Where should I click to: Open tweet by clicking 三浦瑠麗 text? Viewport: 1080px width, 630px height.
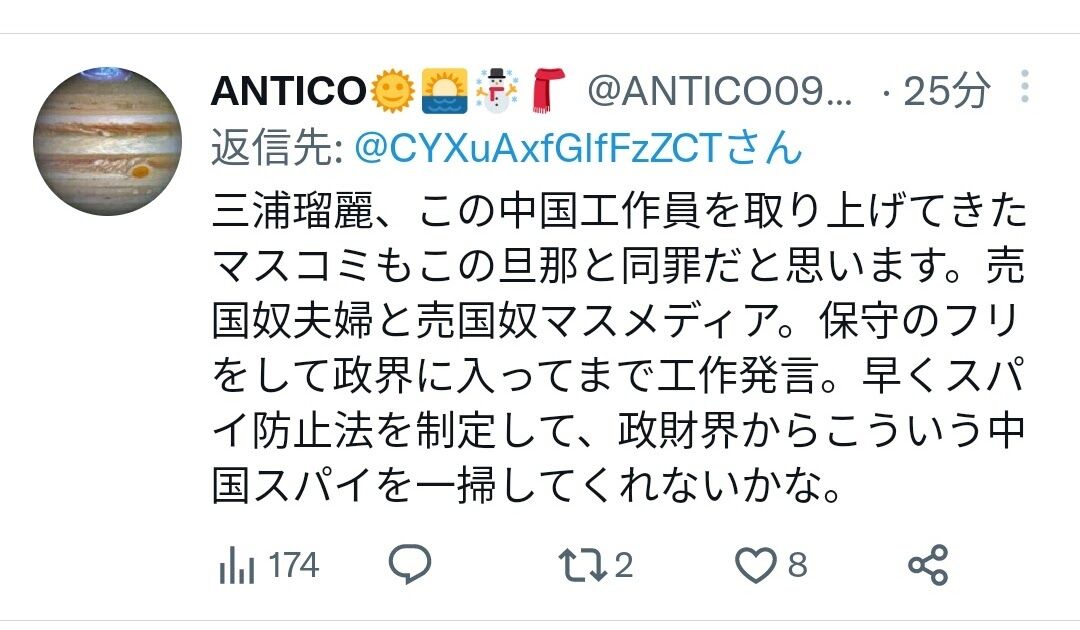coord(292,211)
